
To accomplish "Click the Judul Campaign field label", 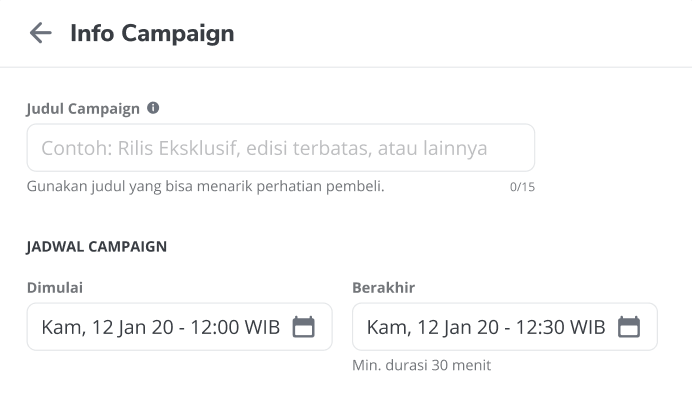I will click(x=83, y=109).
